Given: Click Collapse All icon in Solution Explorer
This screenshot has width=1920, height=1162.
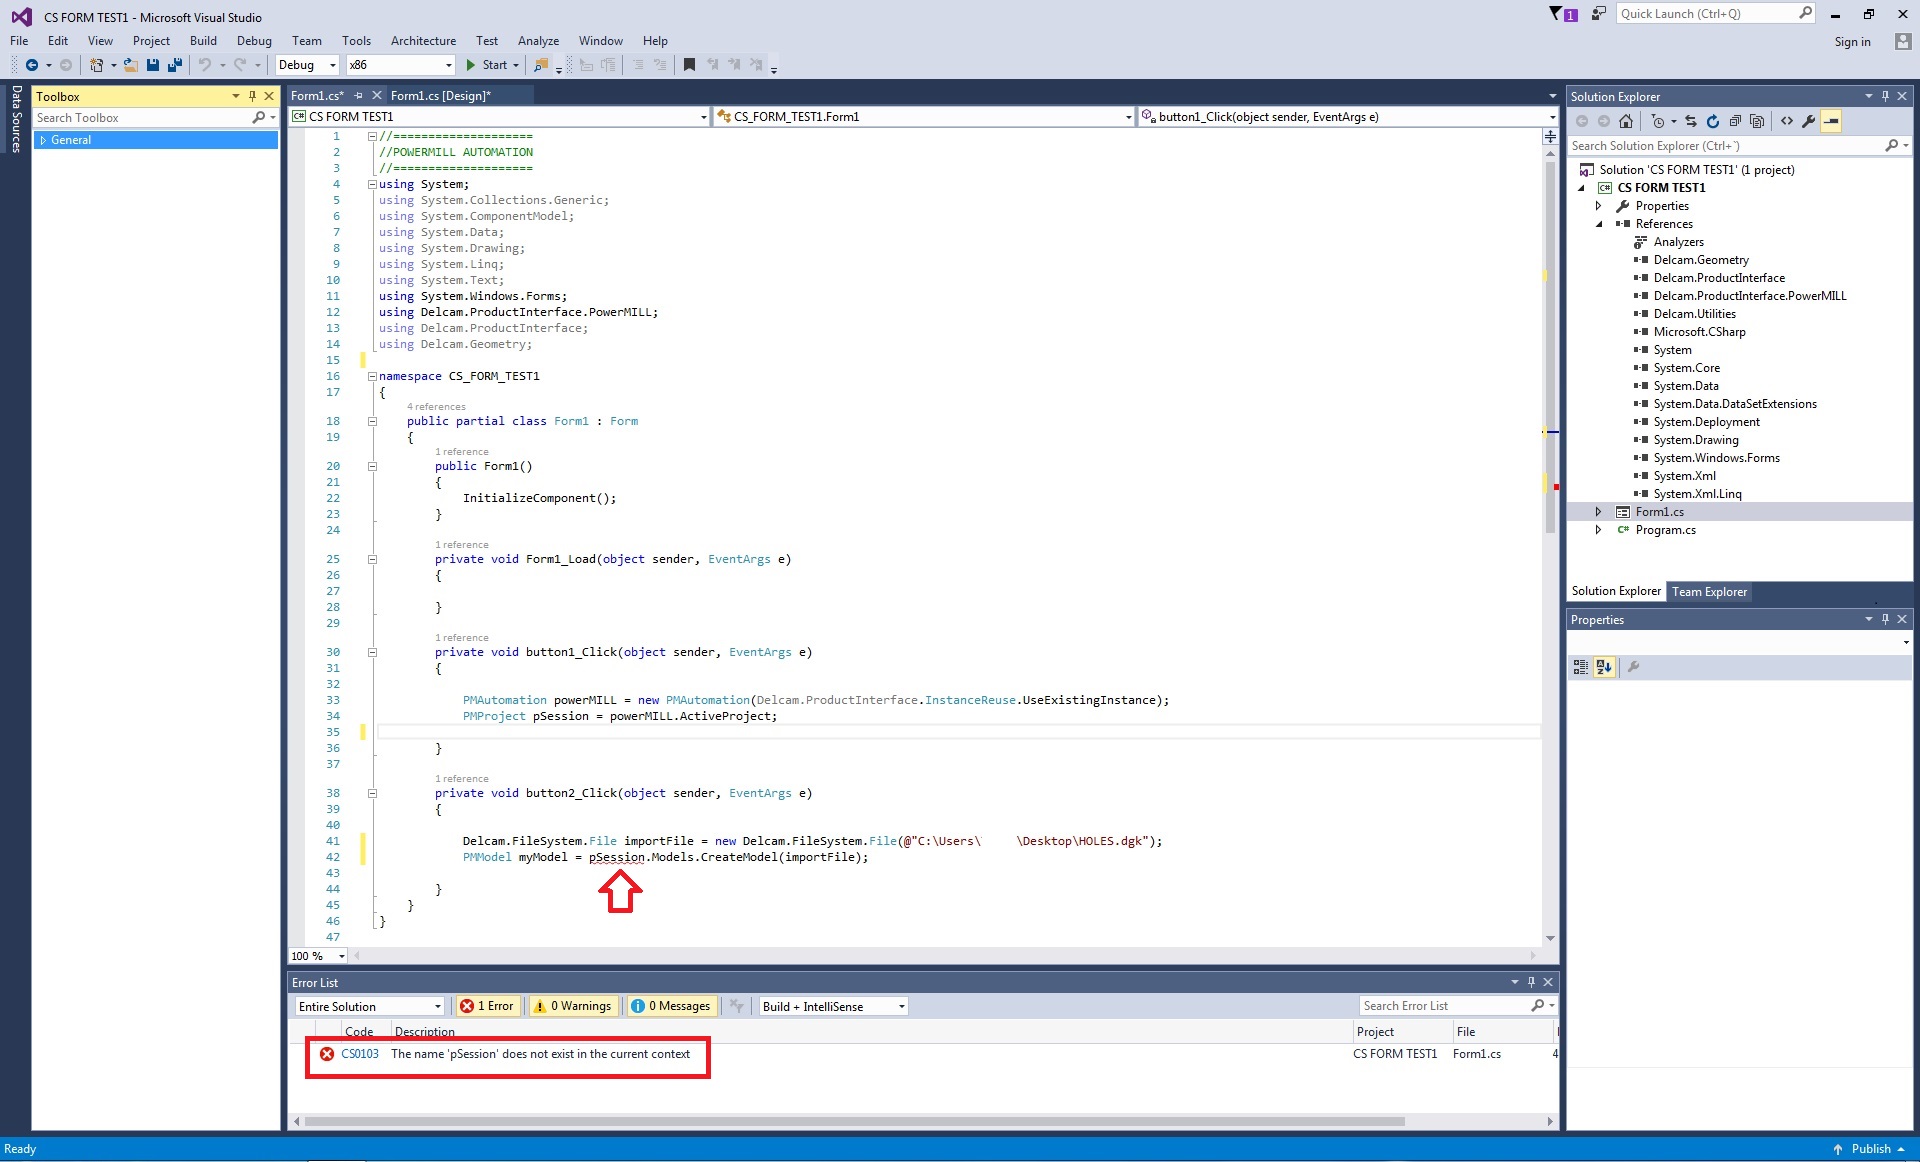Looking at the screenshot, I should point(1735,121).
